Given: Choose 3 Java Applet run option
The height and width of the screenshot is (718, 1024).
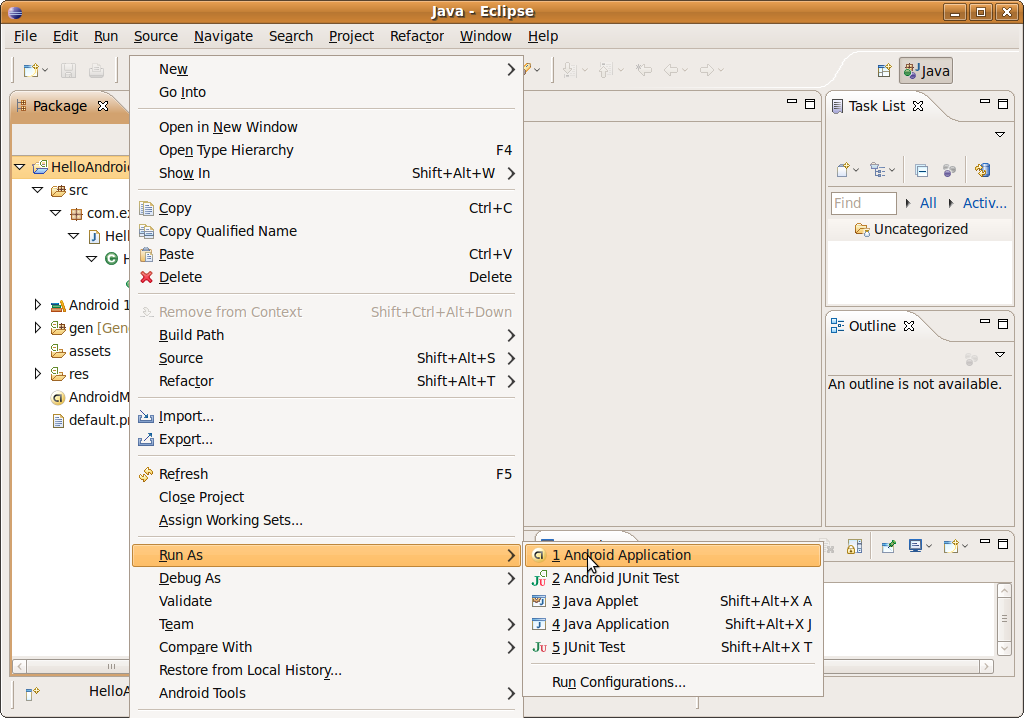Looking at the screenshot, I should [673, 601].
